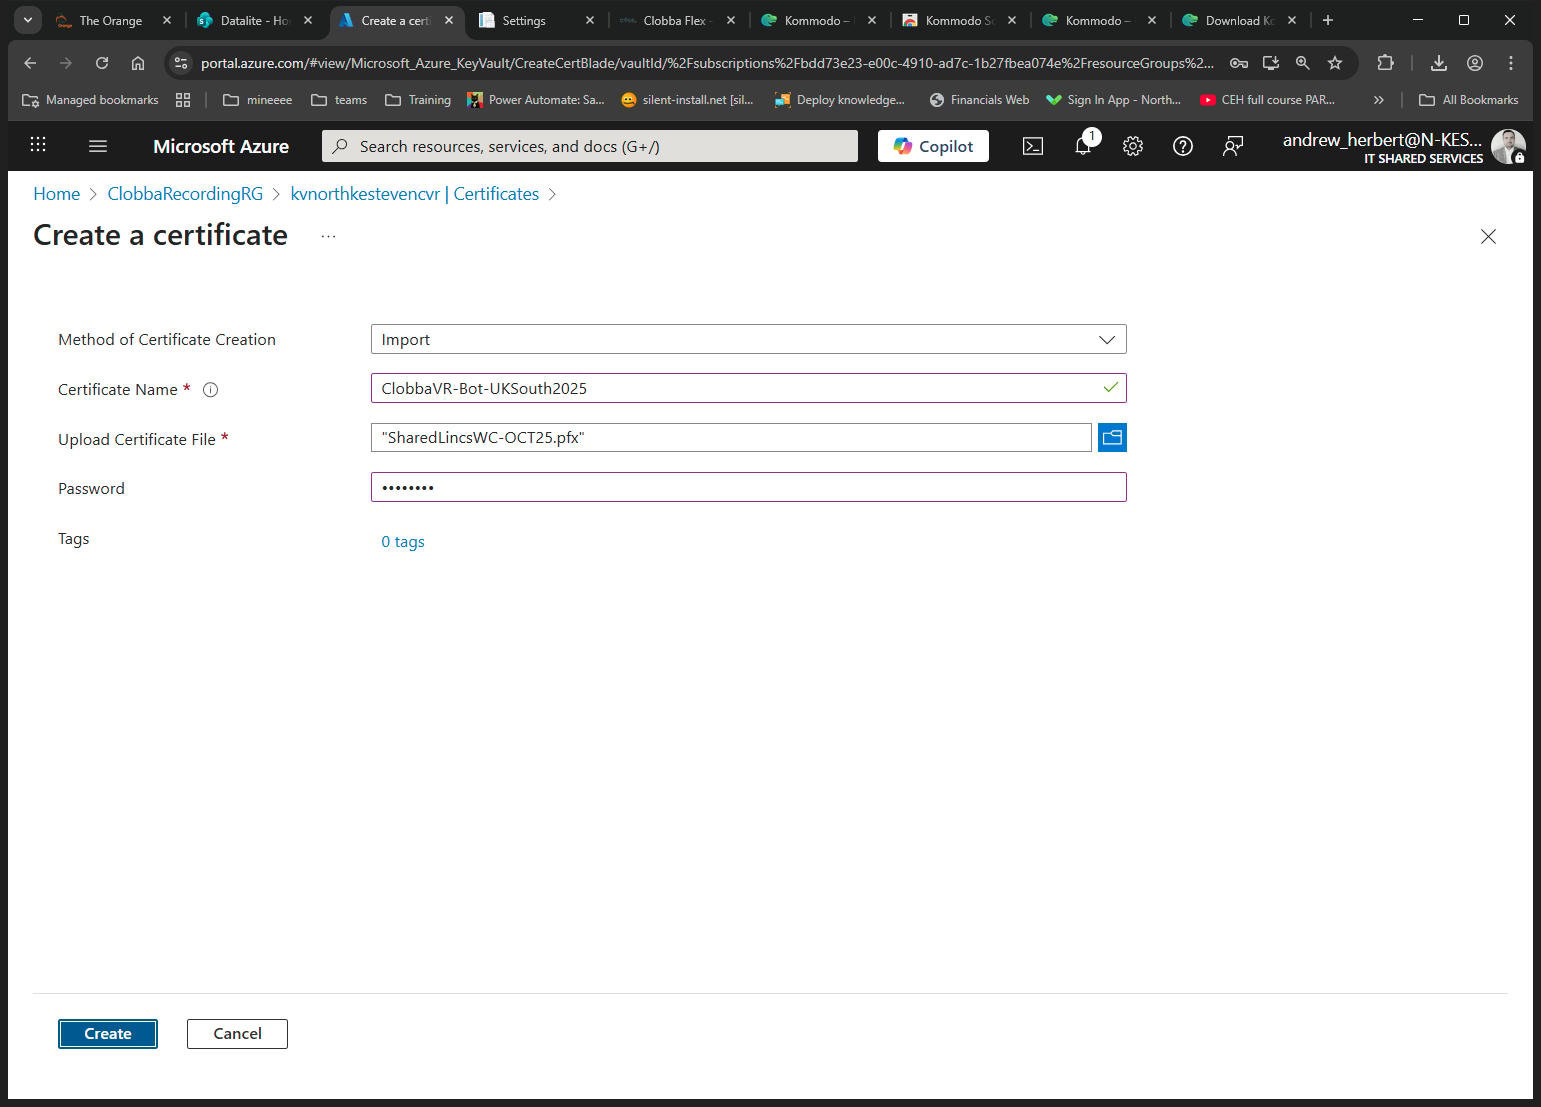Open kvnorthkestevencvr Certificates breadcrumb

tap(415, 194)
